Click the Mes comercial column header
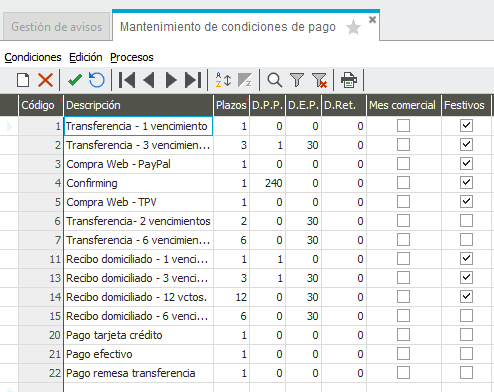This screenshot has height=392, width=494. [x=404, y=105]
